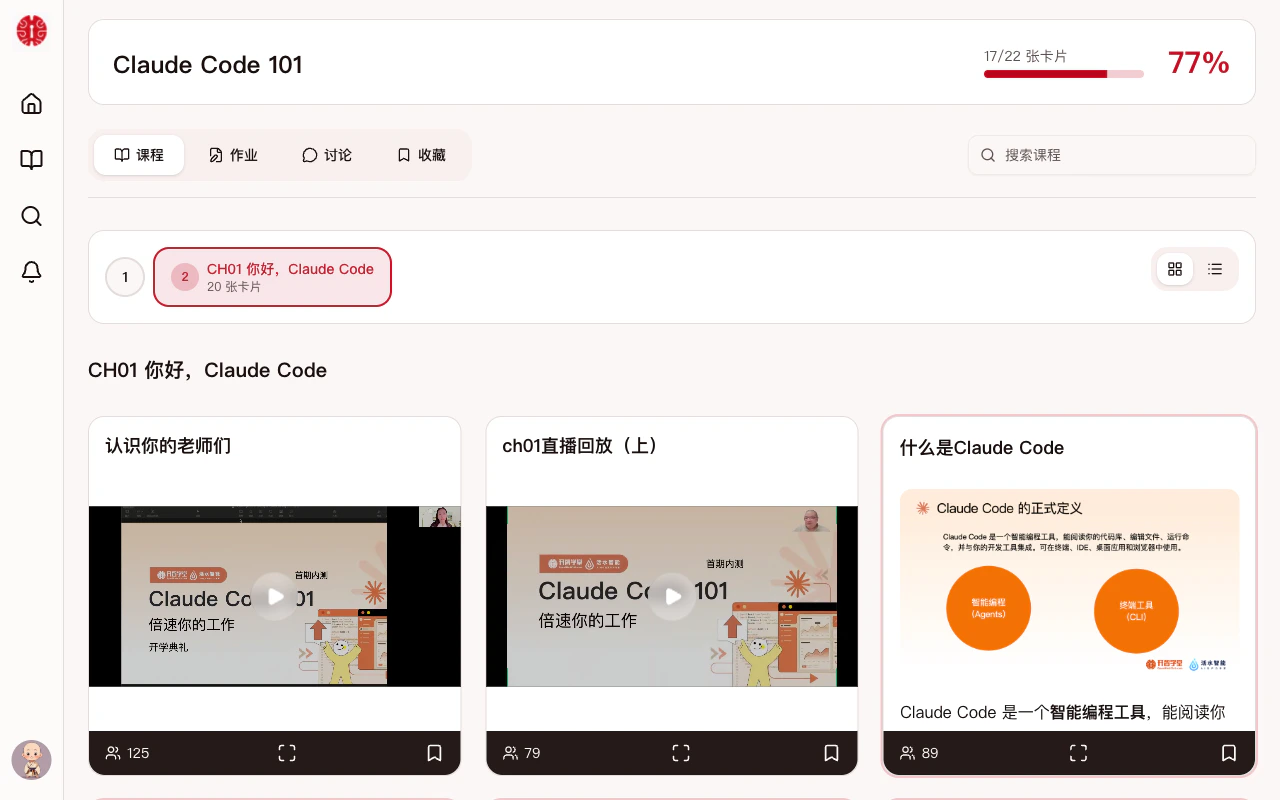
Task: Bookmark the ch01直播回放（上） card
Action: [831, 753]
